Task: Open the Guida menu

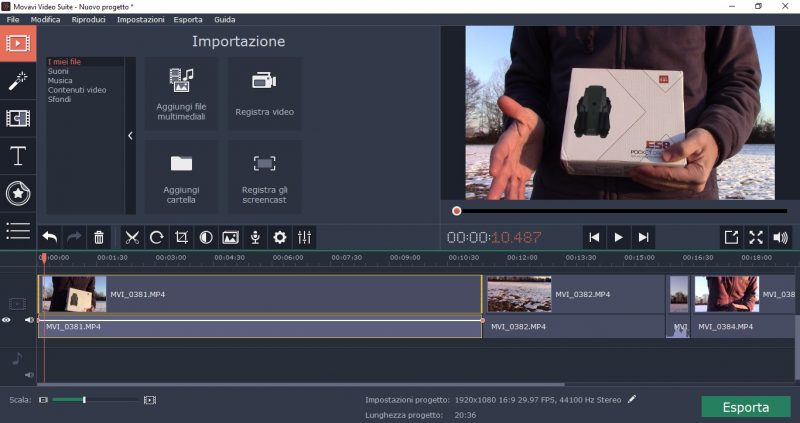Action: pyautogui.click(x=224, y=19)
